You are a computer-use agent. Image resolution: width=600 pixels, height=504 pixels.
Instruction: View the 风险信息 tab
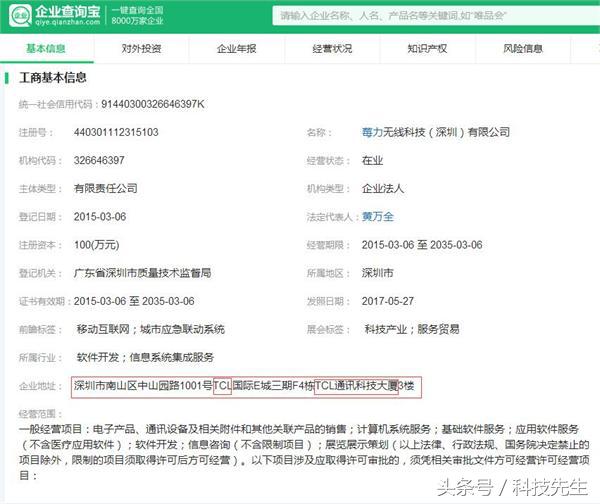click(x=523, y=49)
